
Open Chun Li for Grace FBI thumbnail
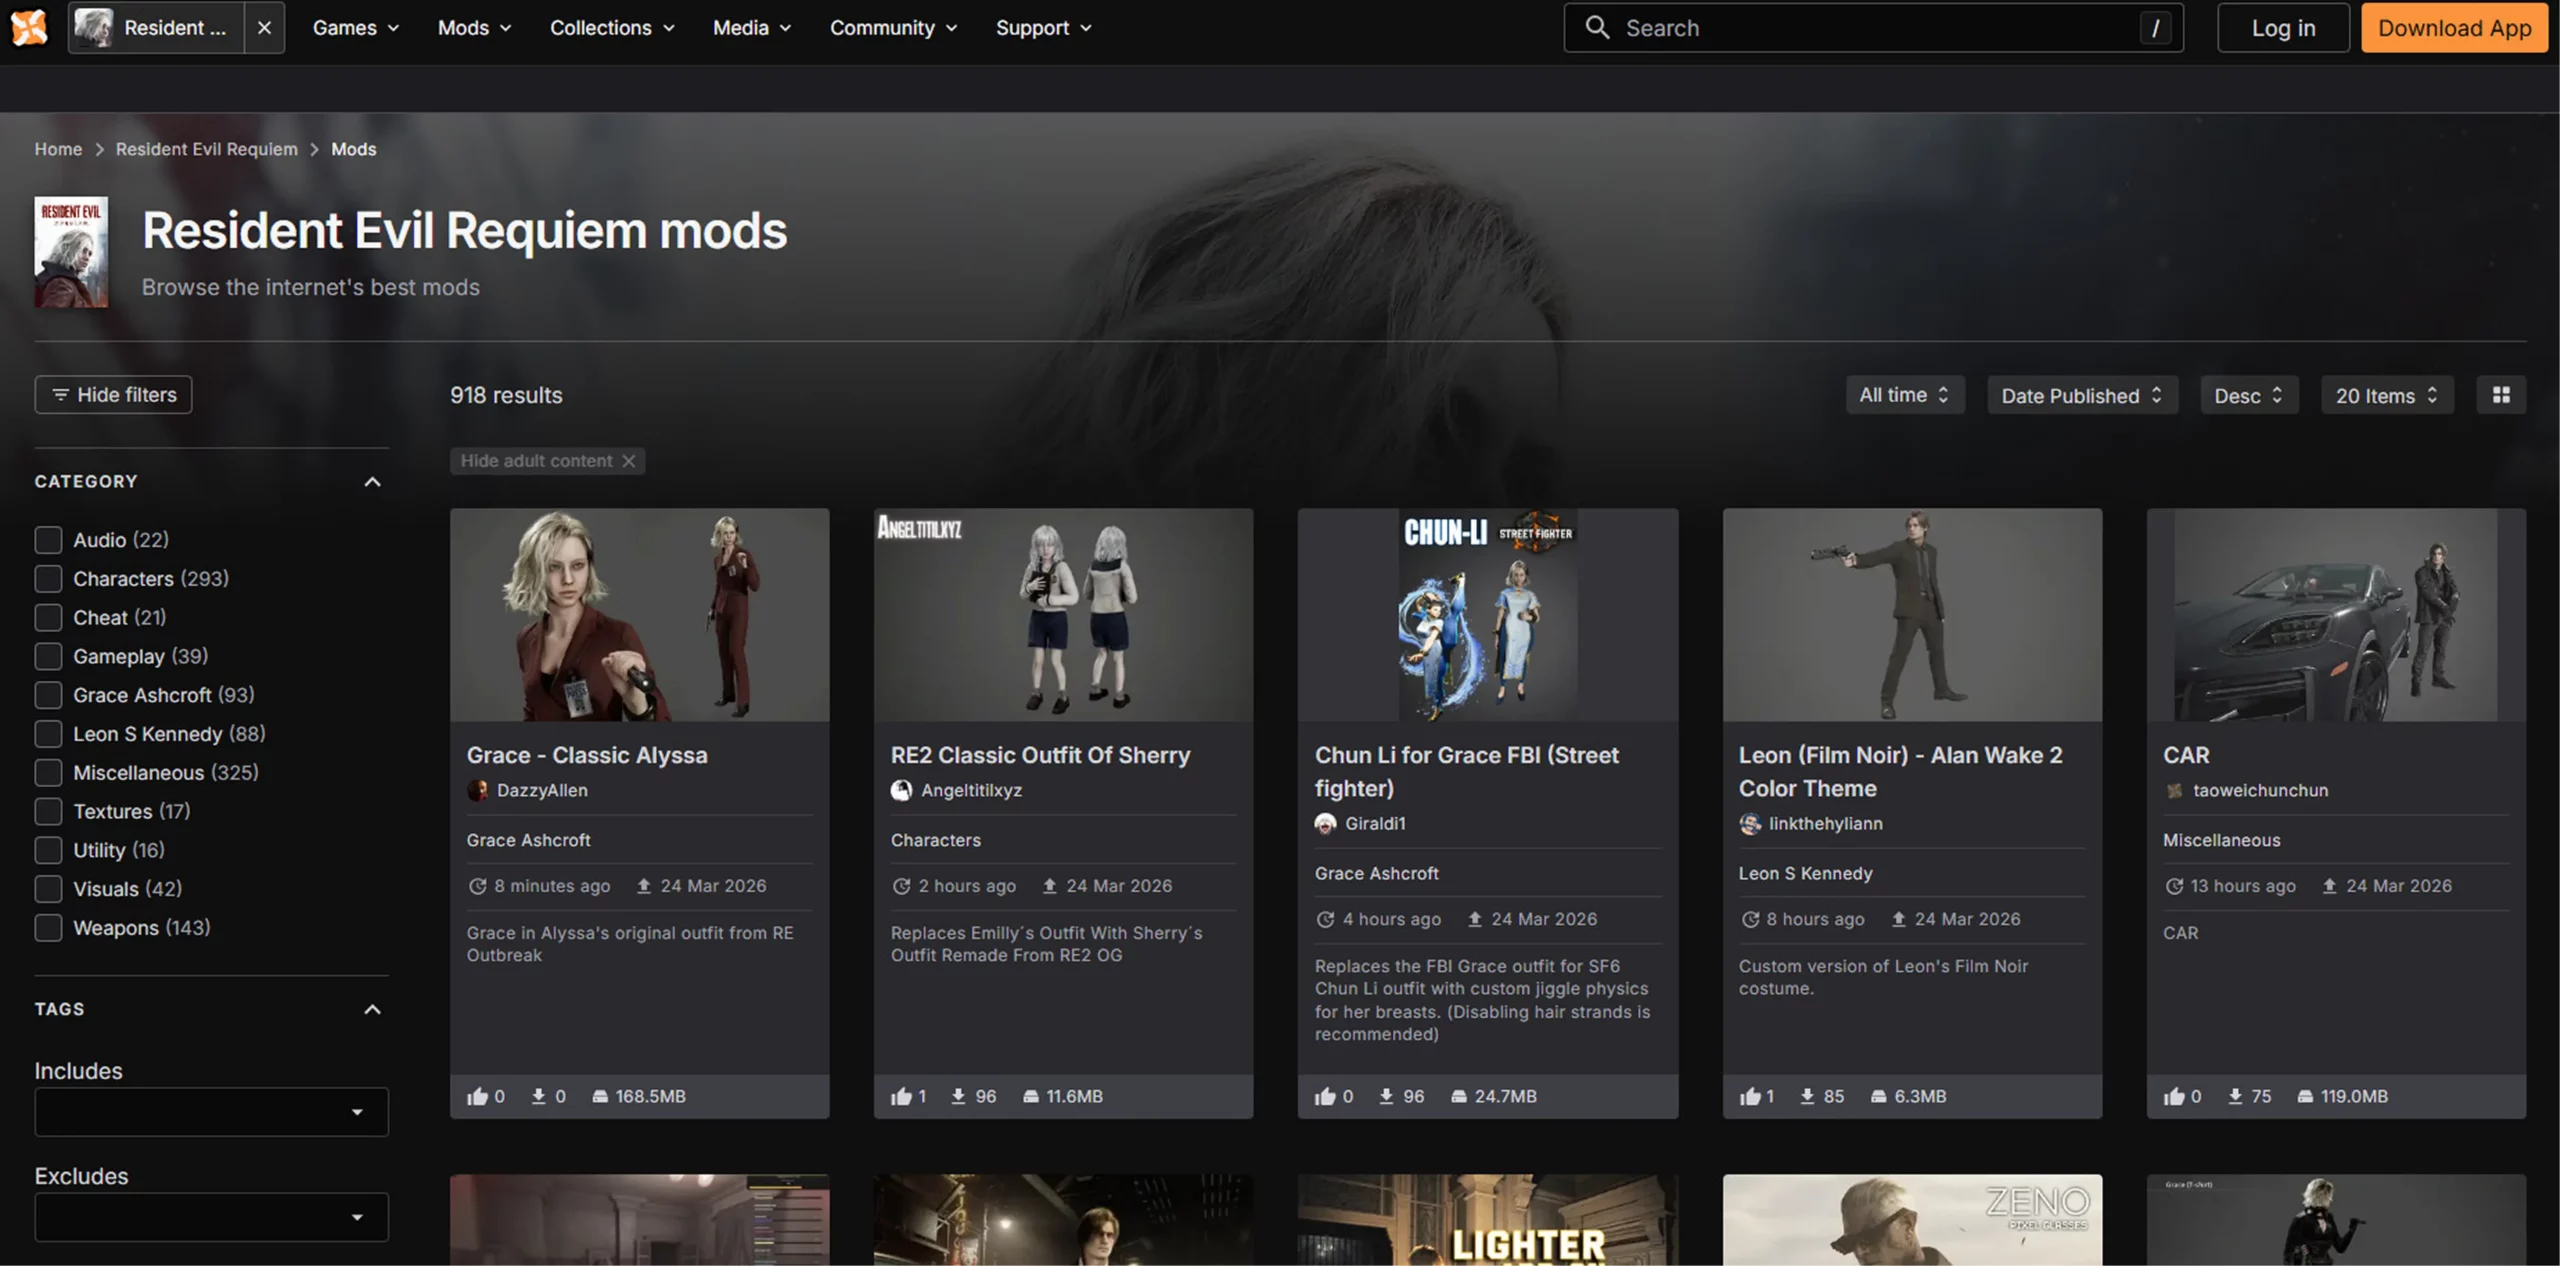1487,614
